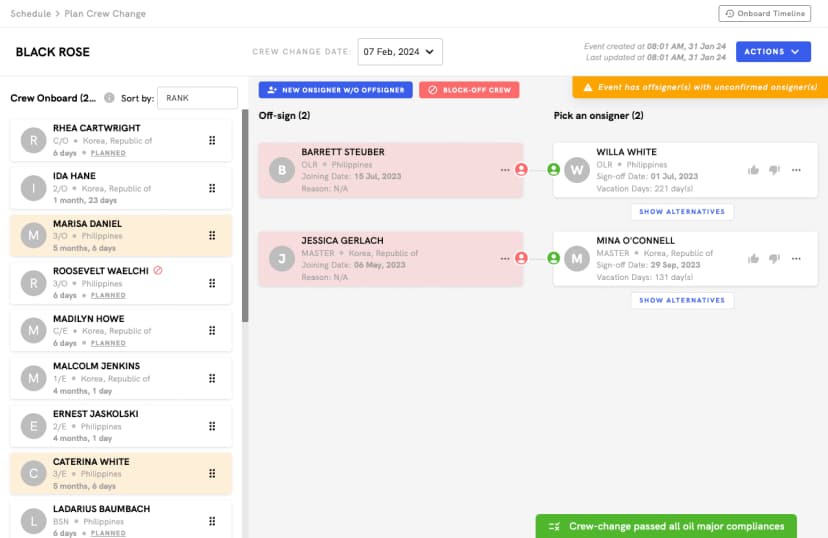The width and height of the screenshot is (828, 538).
Task: Open the Onboard Timeline view
Action: pos(763,14)
